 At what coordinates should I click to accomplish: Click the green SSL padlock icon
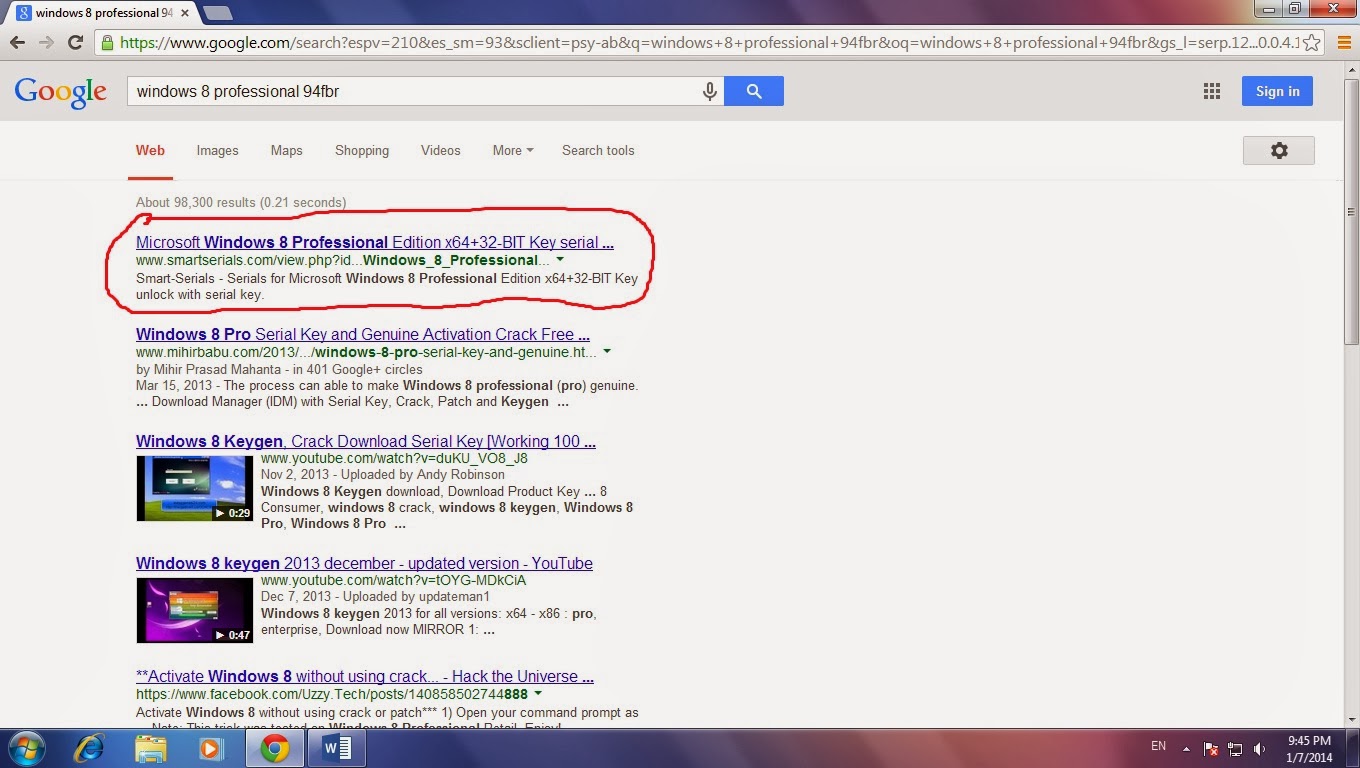point(108,42)
